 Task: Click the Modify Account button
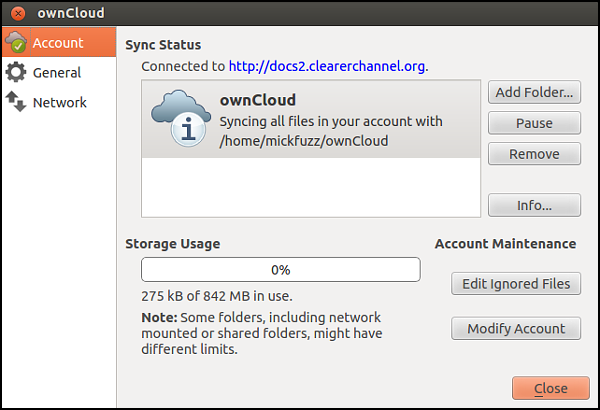click(515, 328)
